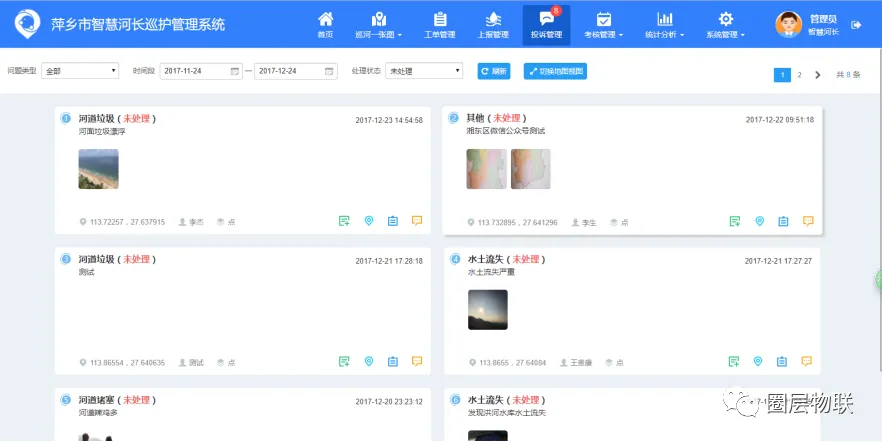Click timestamp 2017-12-21 17:28:18
Screen dimensions: 882x443
point(389,261)
